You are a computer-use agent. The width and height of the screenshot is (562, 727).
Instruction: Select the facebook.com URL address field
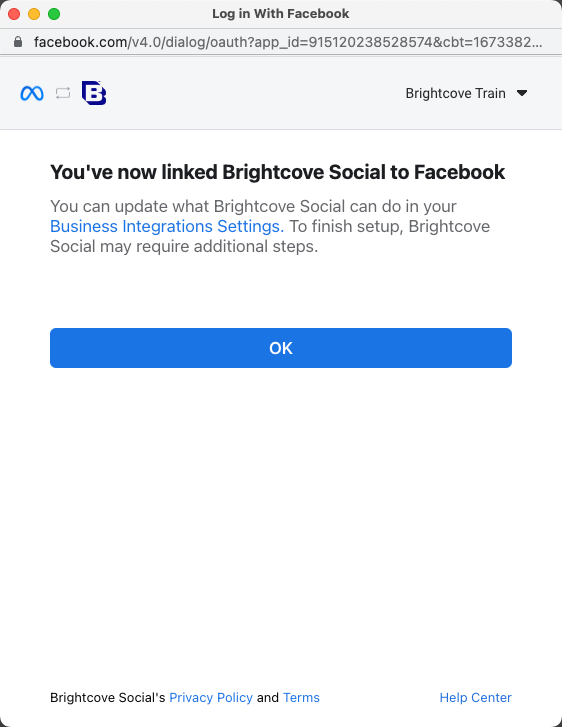[287, 42]
